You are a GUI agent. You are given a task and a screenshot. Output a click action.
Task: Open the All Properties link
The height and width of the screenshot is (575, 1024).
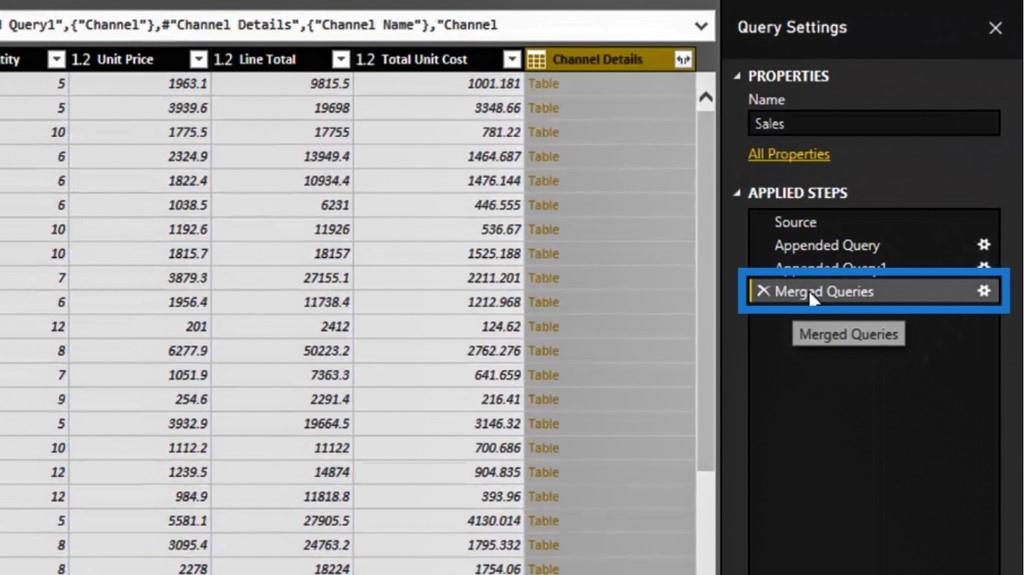pyautogui.click(x=789, y=154)
